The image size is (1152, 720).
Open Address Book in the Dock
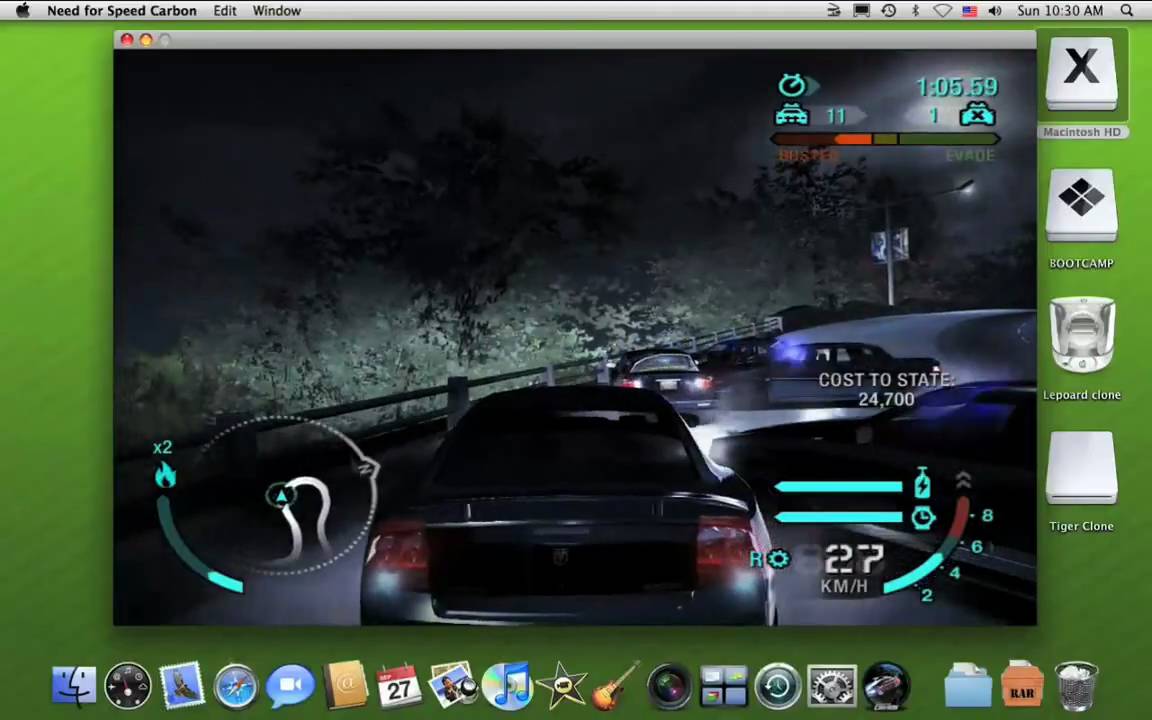345,685
